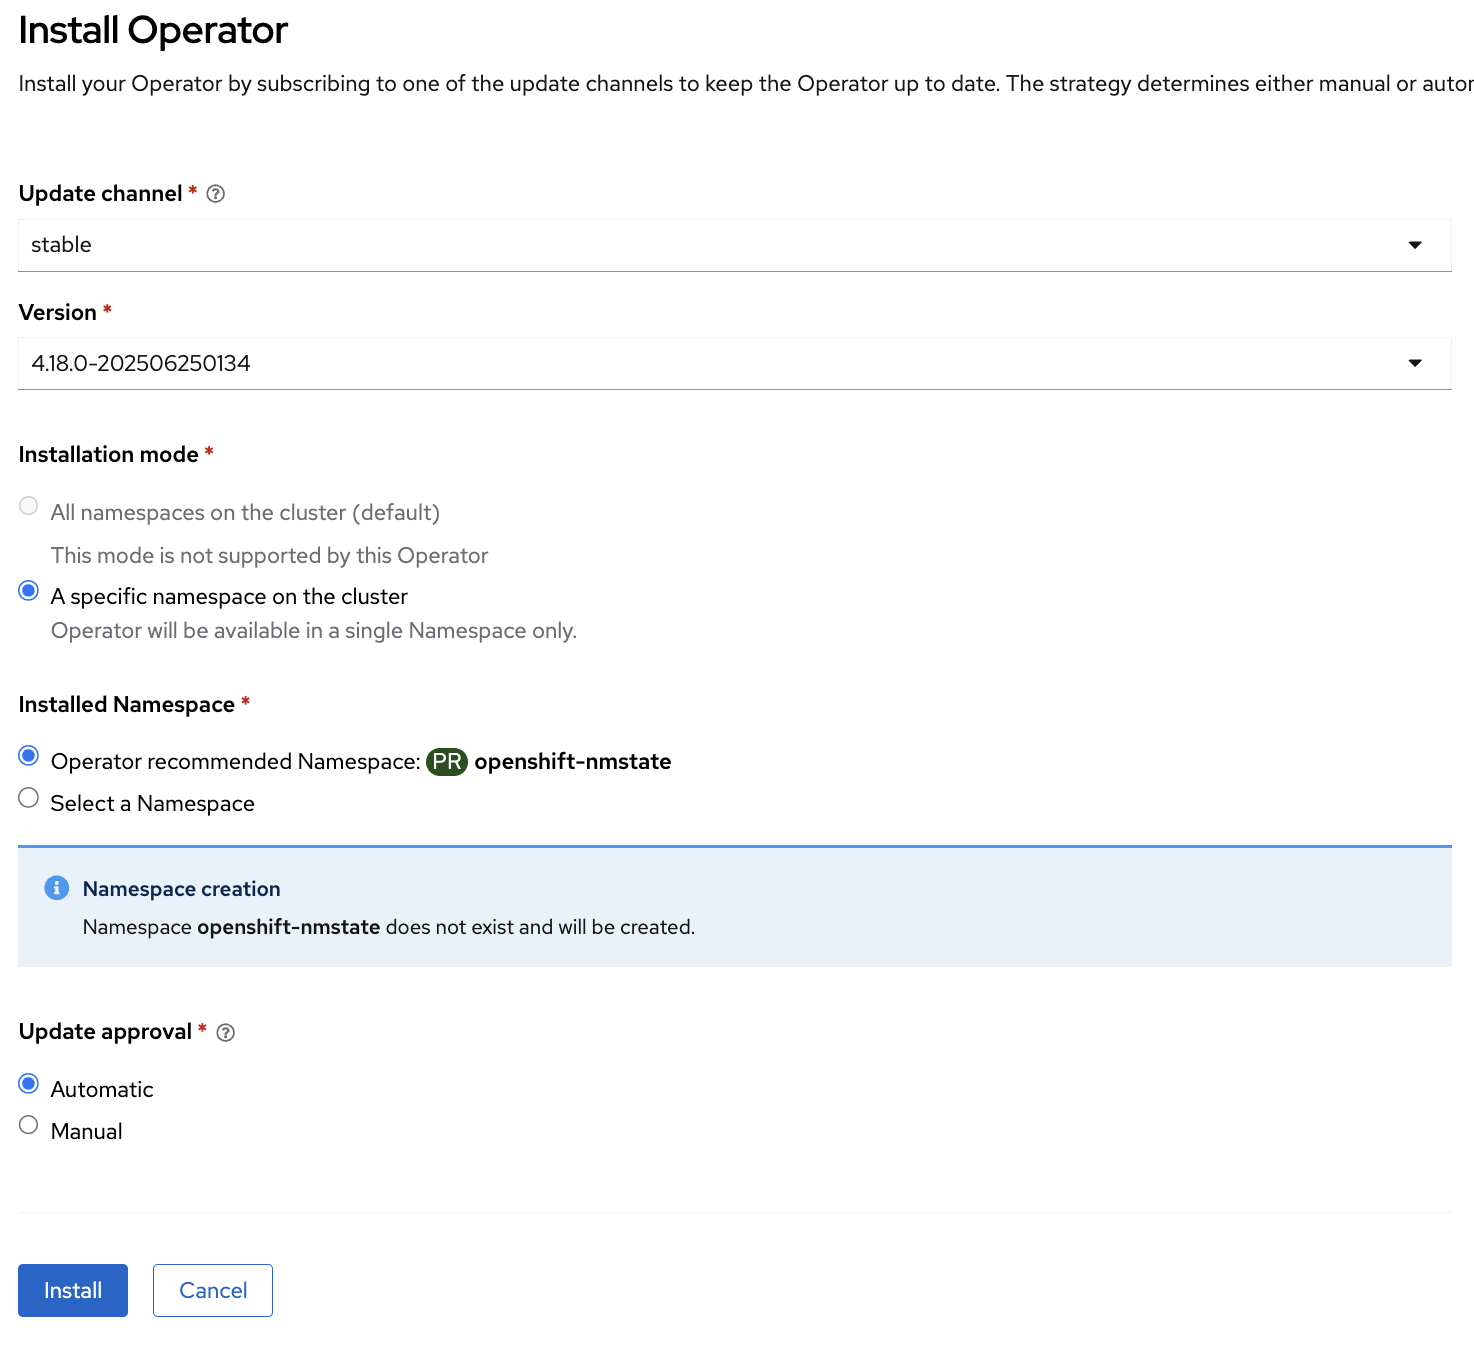Click the Update channel help icon
The height and width of the screenshot is (1346, 1474).
point(215,194)
